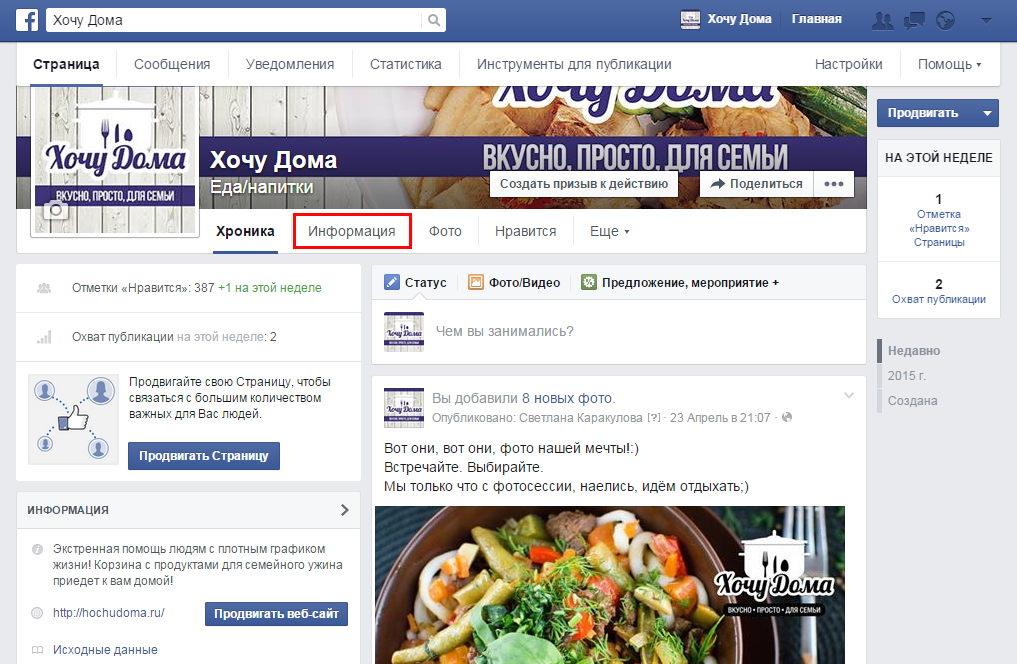Click the Охват публикации weekly stat
The height and width of the screenshot is (664, 1017).
pyautogui.click(x=939, y=292)
